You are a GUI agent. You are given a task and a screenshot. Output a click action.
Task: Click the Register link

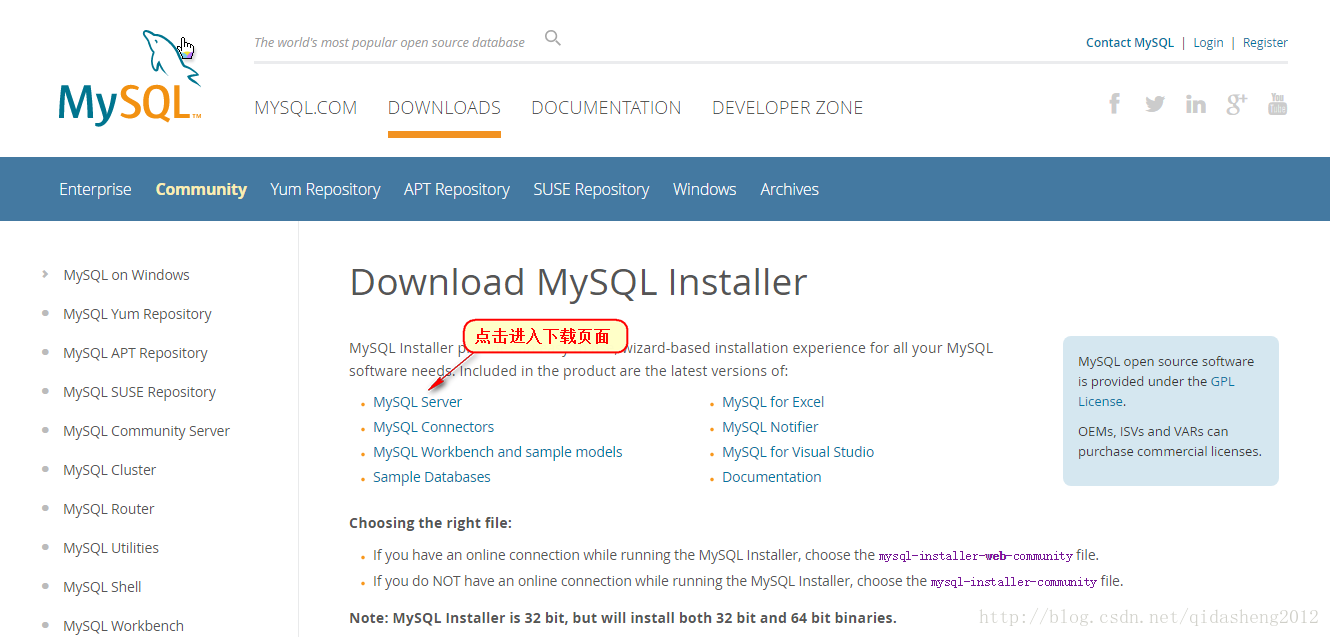1265,43
